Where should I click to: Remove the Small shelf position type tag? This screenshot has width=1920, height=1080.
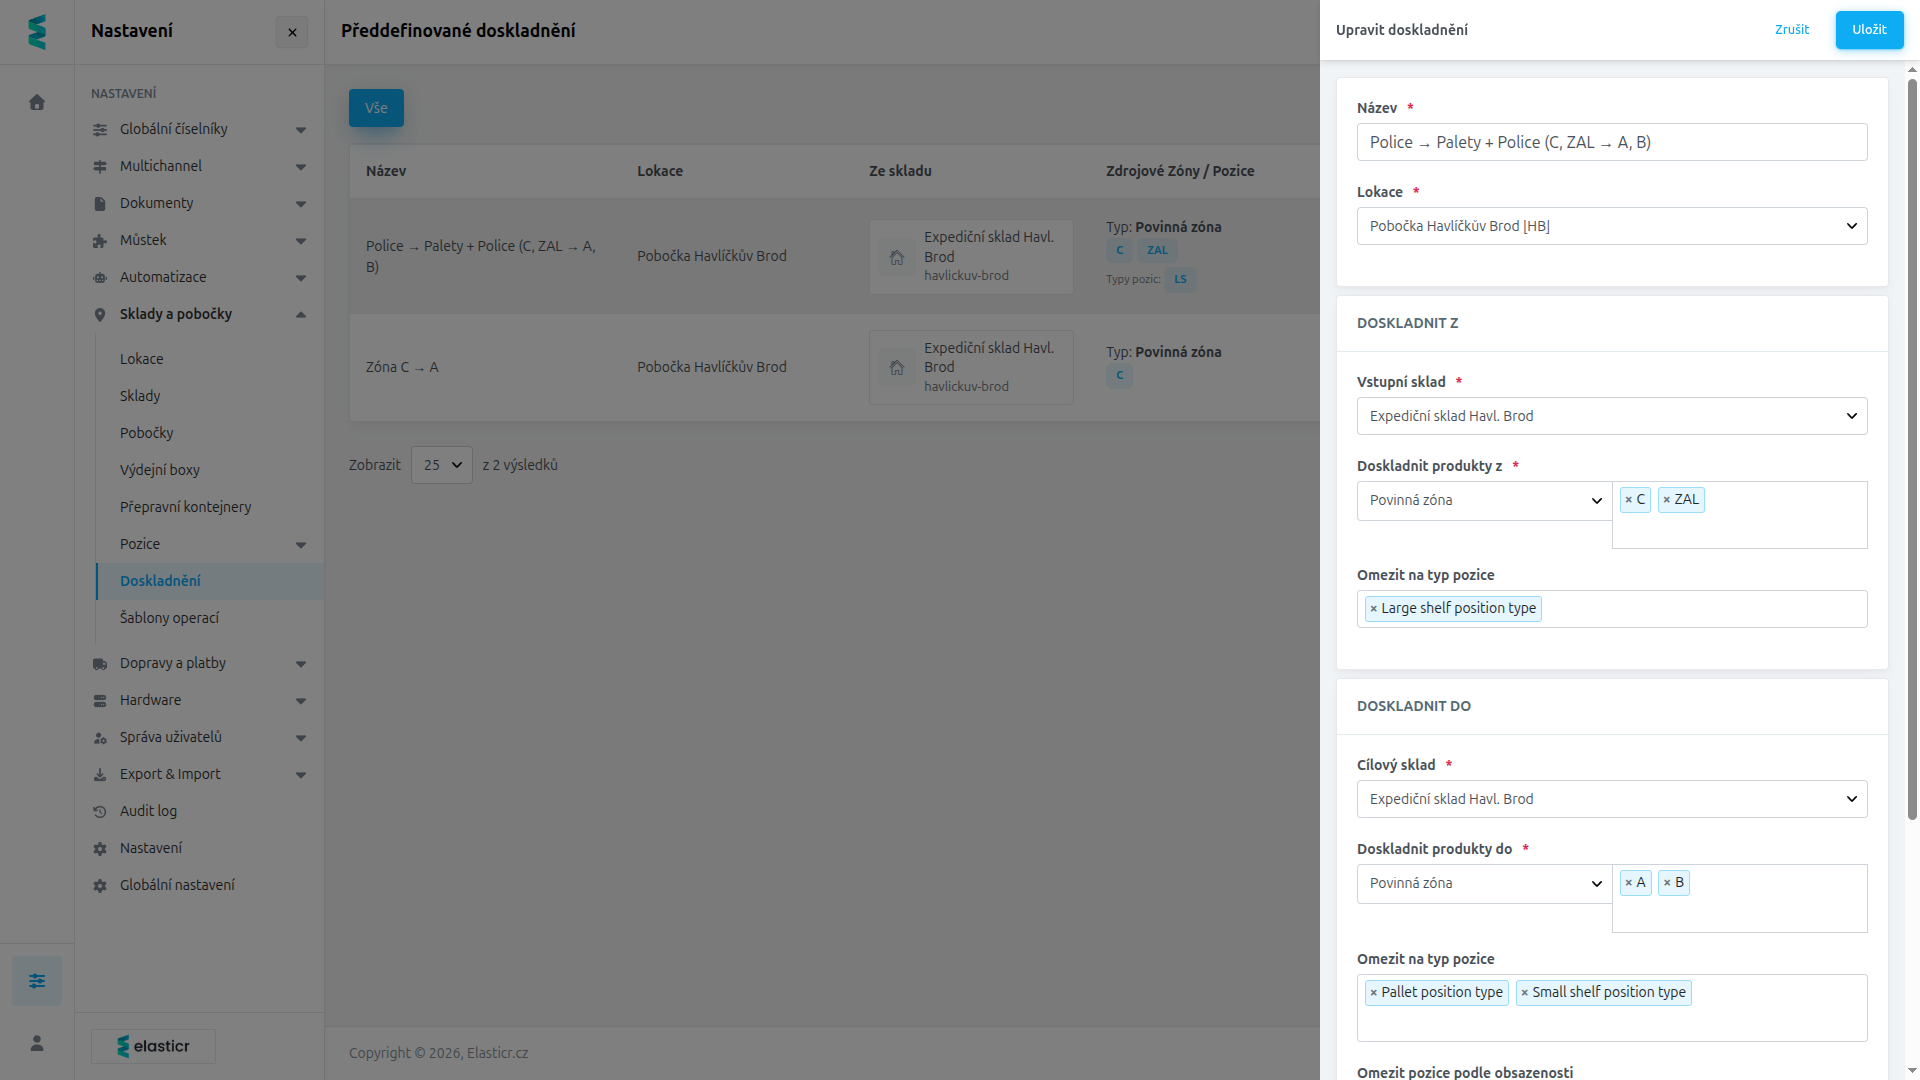tap(1524, 993)
